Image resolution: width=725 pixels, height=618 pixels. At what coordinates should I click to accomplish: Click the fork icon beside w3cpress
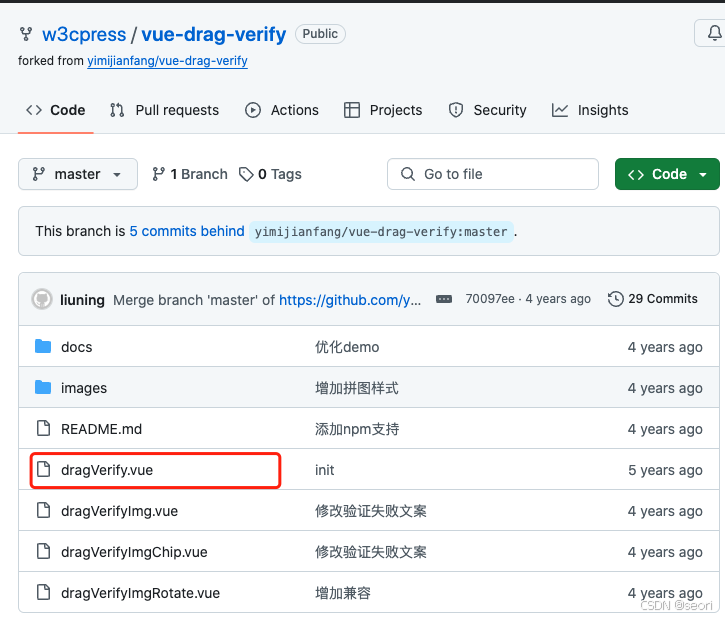(26, 34)
